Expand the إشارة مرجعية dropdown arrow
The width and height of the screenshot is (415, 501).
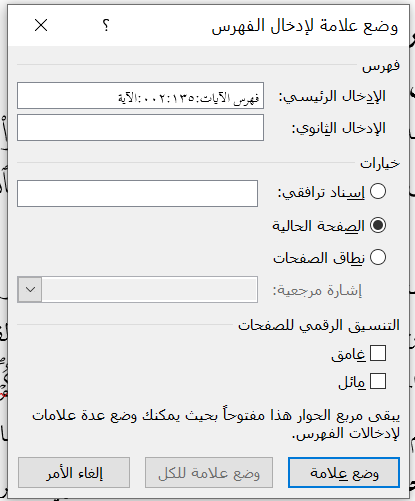coord(30,289)
